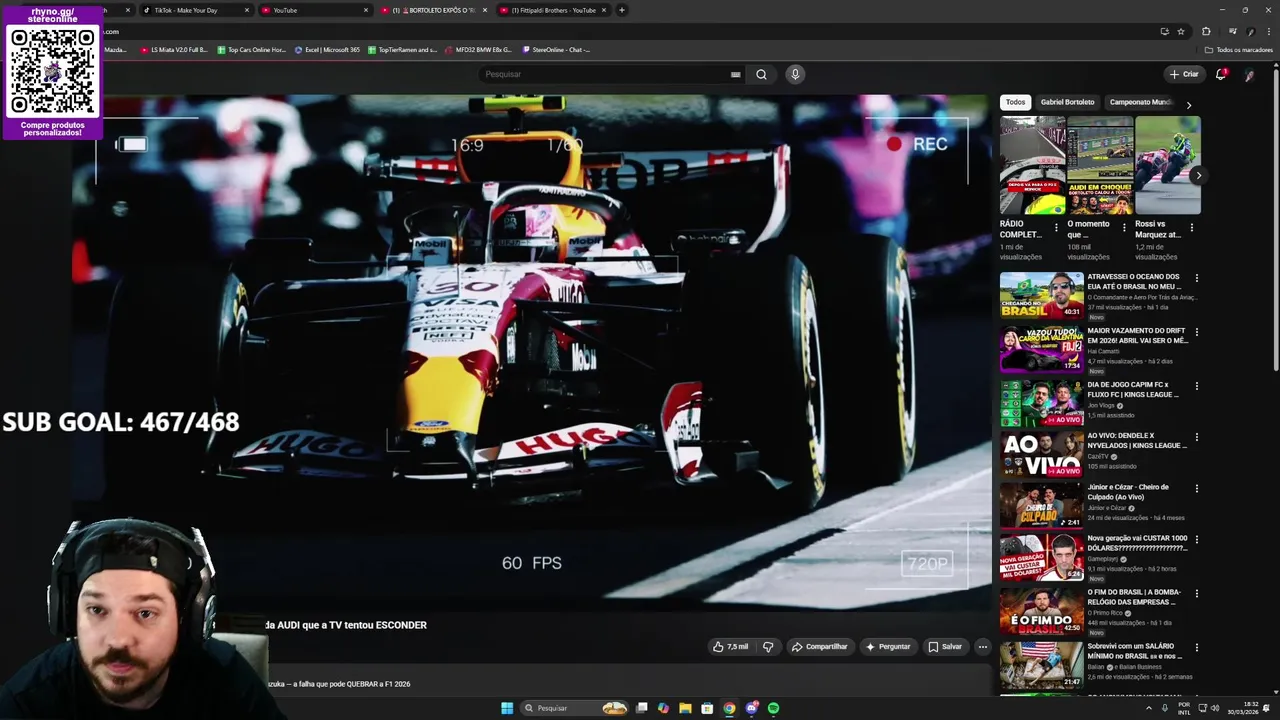Switch to 'TikTok - Make Your Day' tab

186,10
